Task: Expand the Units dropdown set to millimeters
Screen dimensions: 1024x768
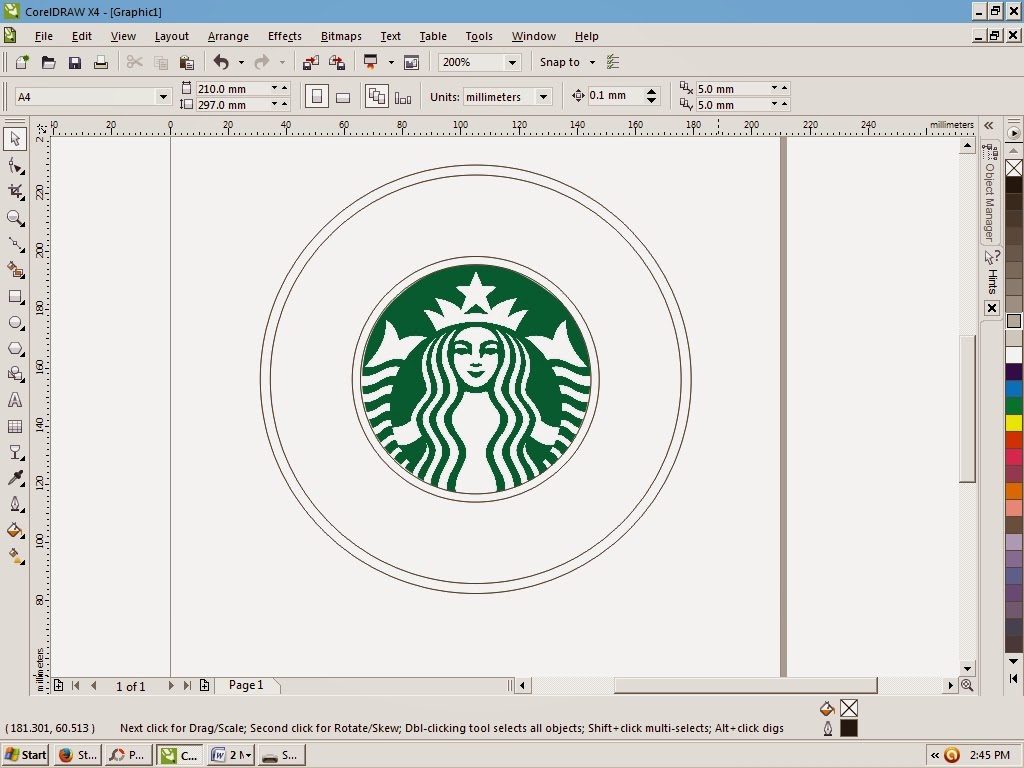Action: [541, 96]
